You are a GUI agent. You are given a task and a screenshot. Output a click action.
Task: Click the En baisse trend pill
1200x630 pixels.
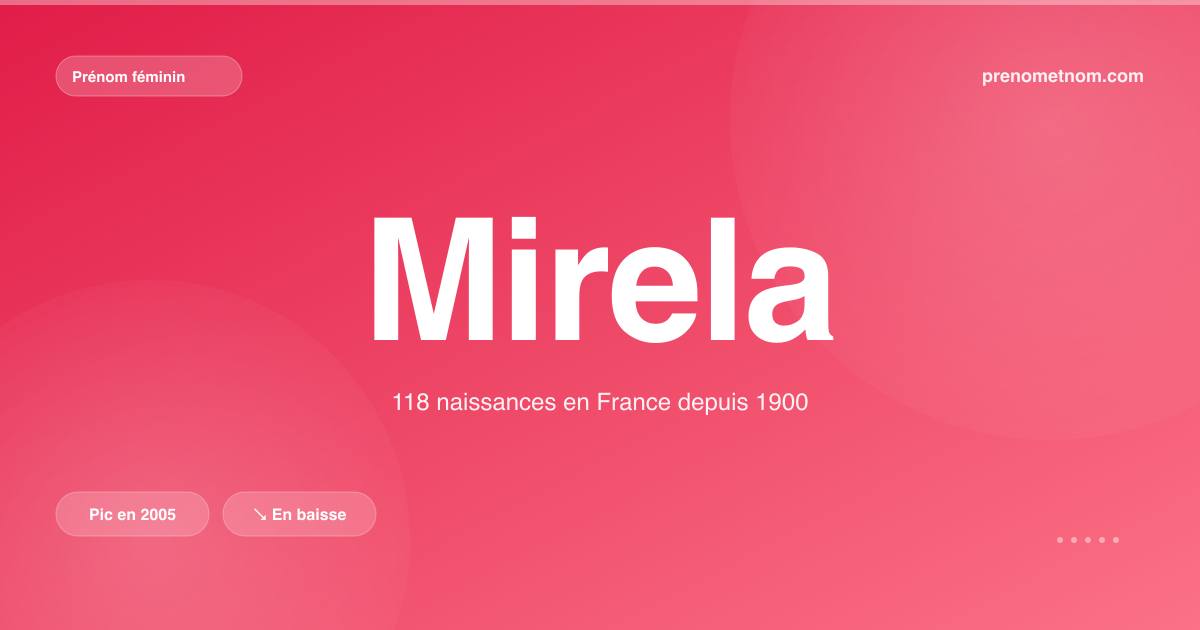(299, 514)
